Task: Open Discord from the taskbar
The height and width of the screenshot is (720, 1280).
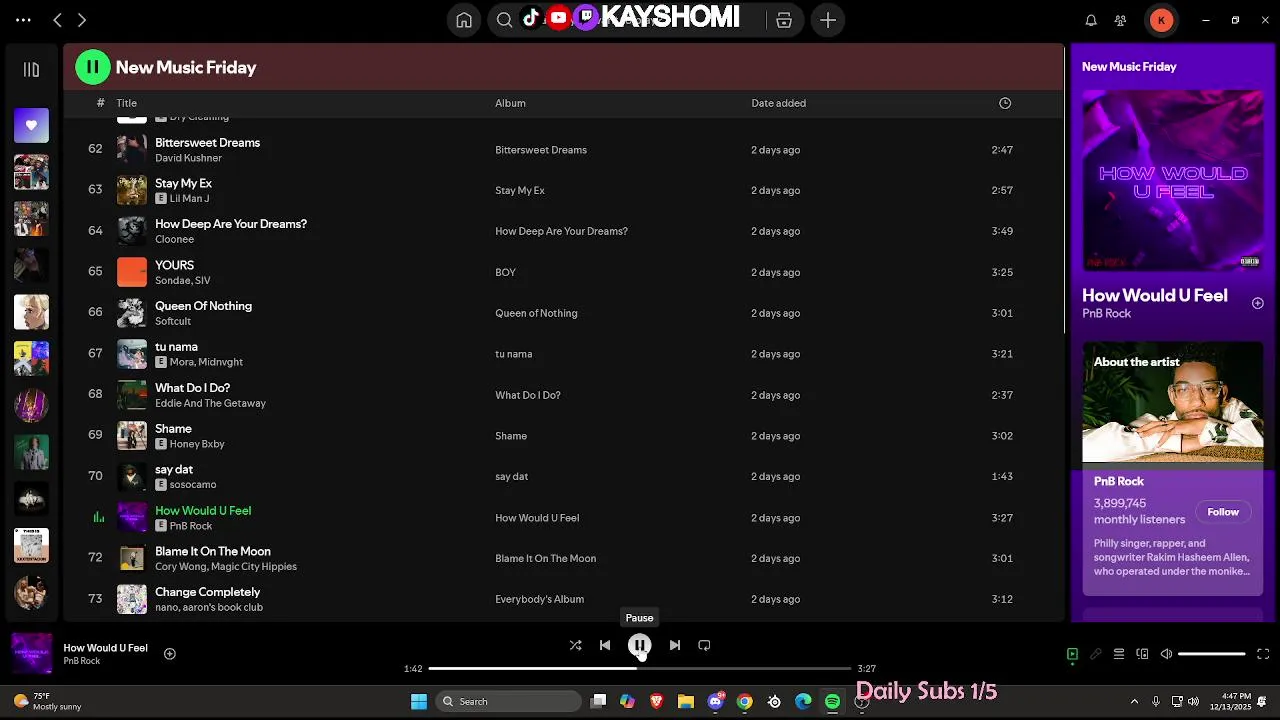Action: tap(715, 701)
